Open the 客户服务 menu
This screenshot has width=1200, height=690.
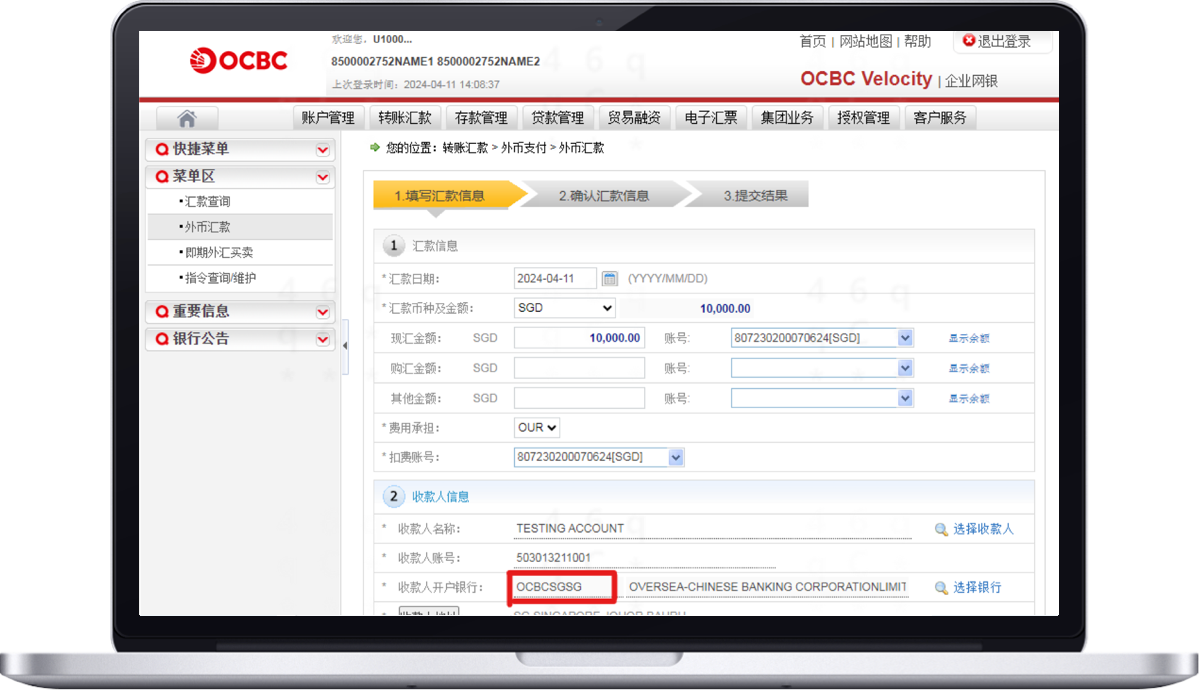[940, 118]
